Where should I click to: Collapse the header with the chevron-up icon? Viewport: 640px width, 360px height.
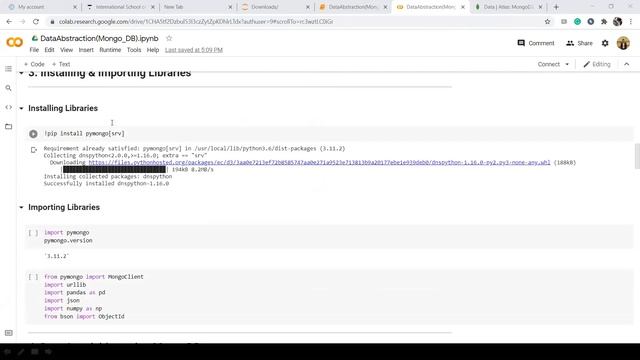(x=627, y=64)
